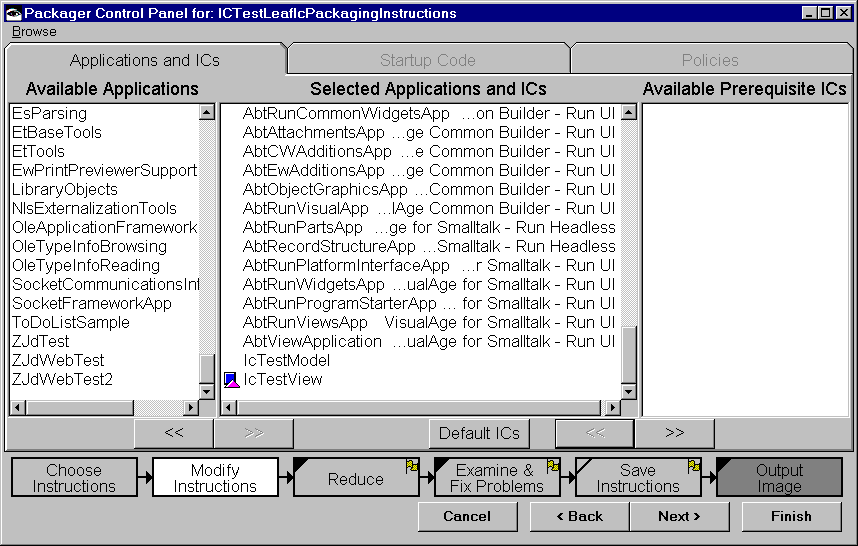Image resolution: width=858 pixels, height=546 pixels.
Task: Open the Browse menu
Action: [34, 32]
